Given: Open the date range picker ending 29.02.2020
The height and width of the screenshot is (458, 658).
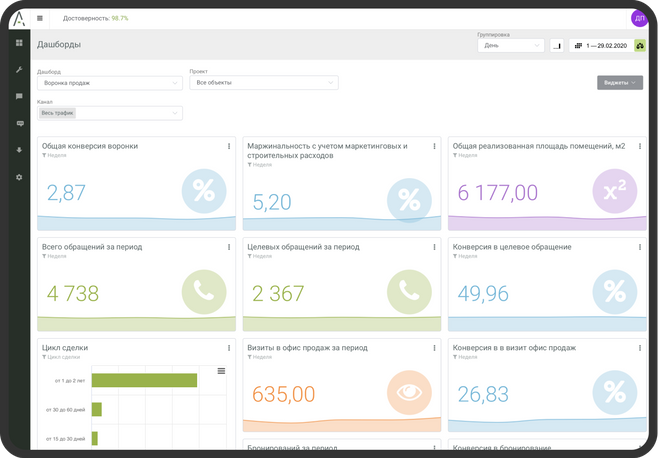Looking at the screenshot, I should 599,45.
